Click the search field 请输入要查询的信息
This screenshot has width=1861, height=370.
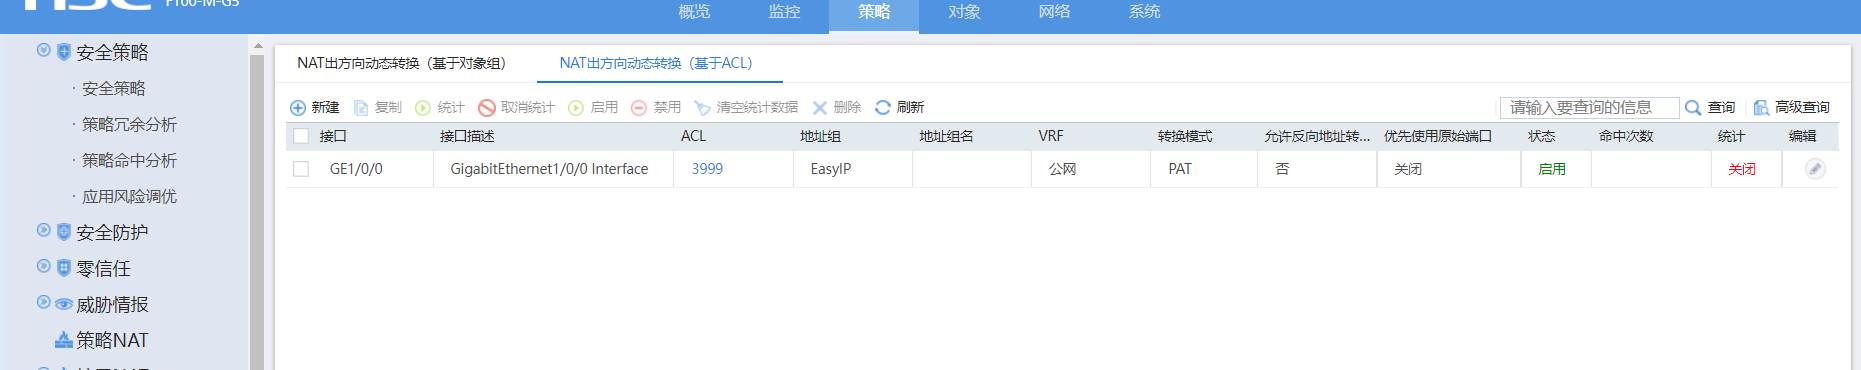tap(1589, 108)
